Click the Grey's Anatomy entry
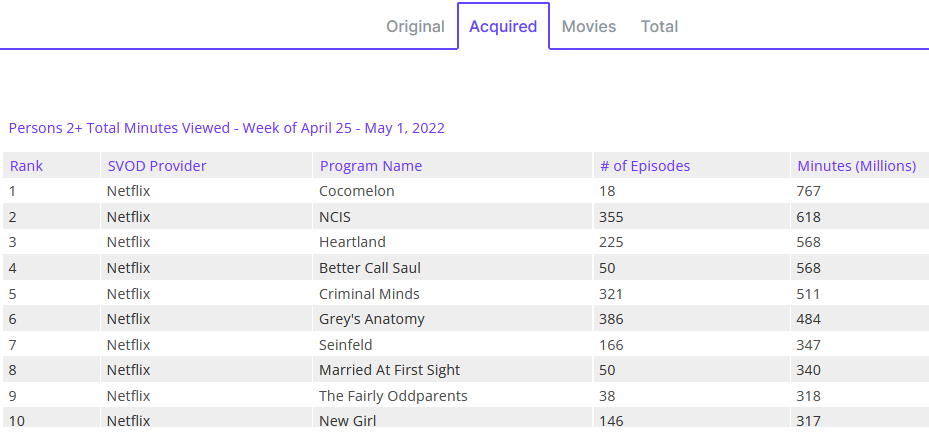This screenshot has width=929, height=433. (372, 319)
